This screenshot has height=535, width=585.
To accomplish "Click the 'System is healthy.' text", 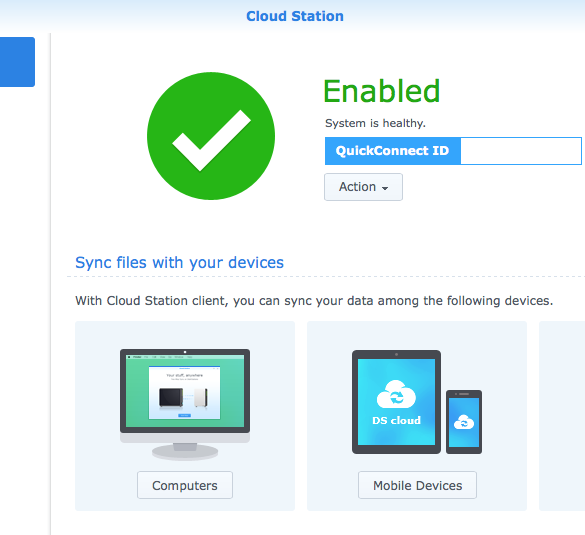I will point(375,123).
